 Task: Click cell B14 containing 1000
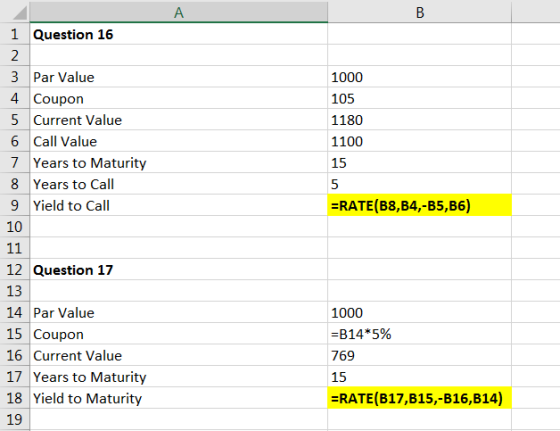click(420, 312)
